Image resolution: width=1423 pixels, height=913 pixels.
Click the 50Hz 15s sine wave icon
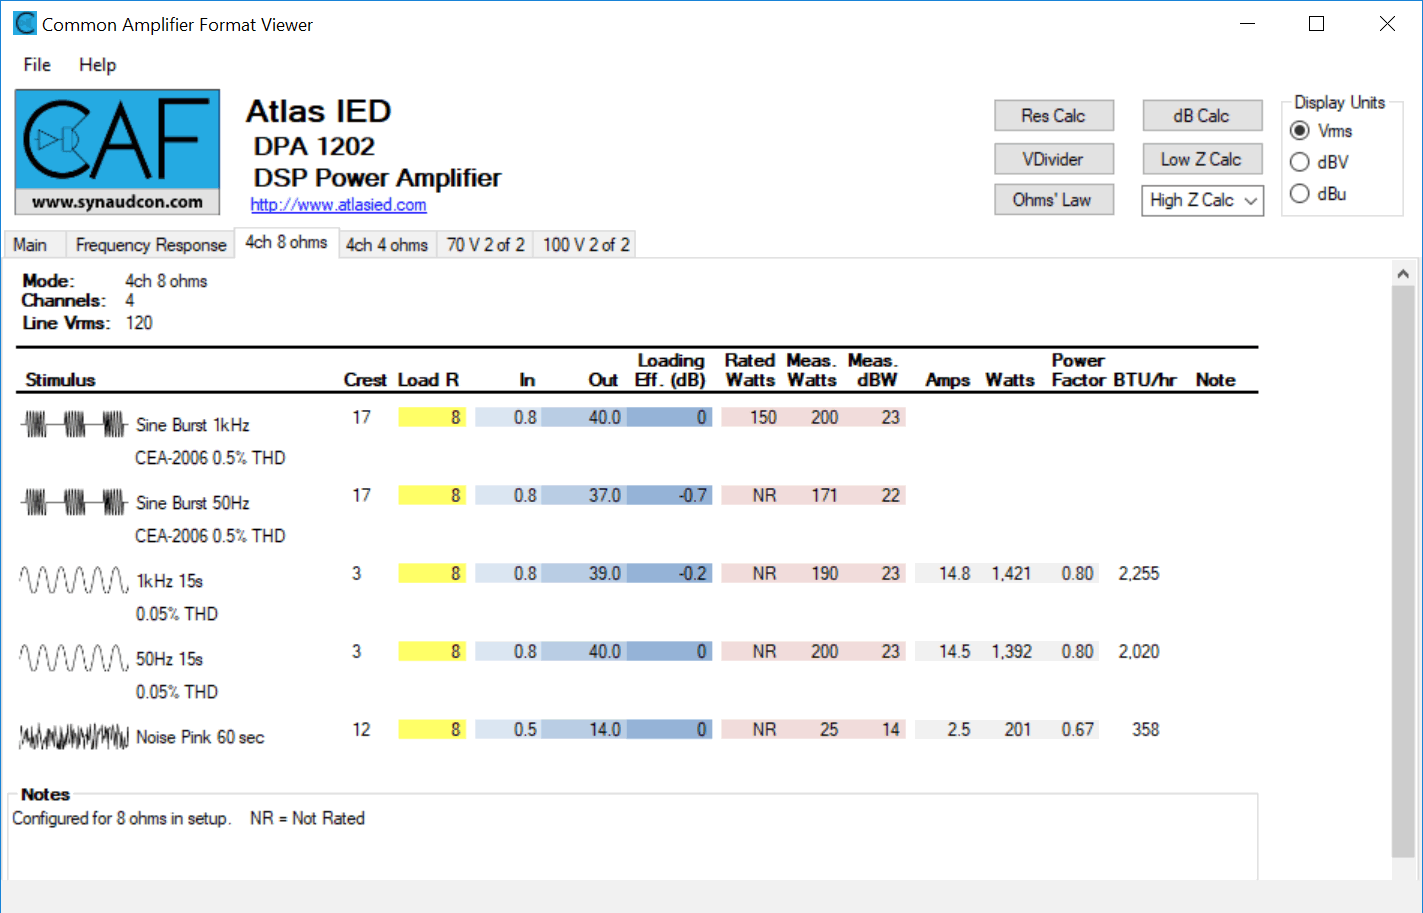click(74, 659)
